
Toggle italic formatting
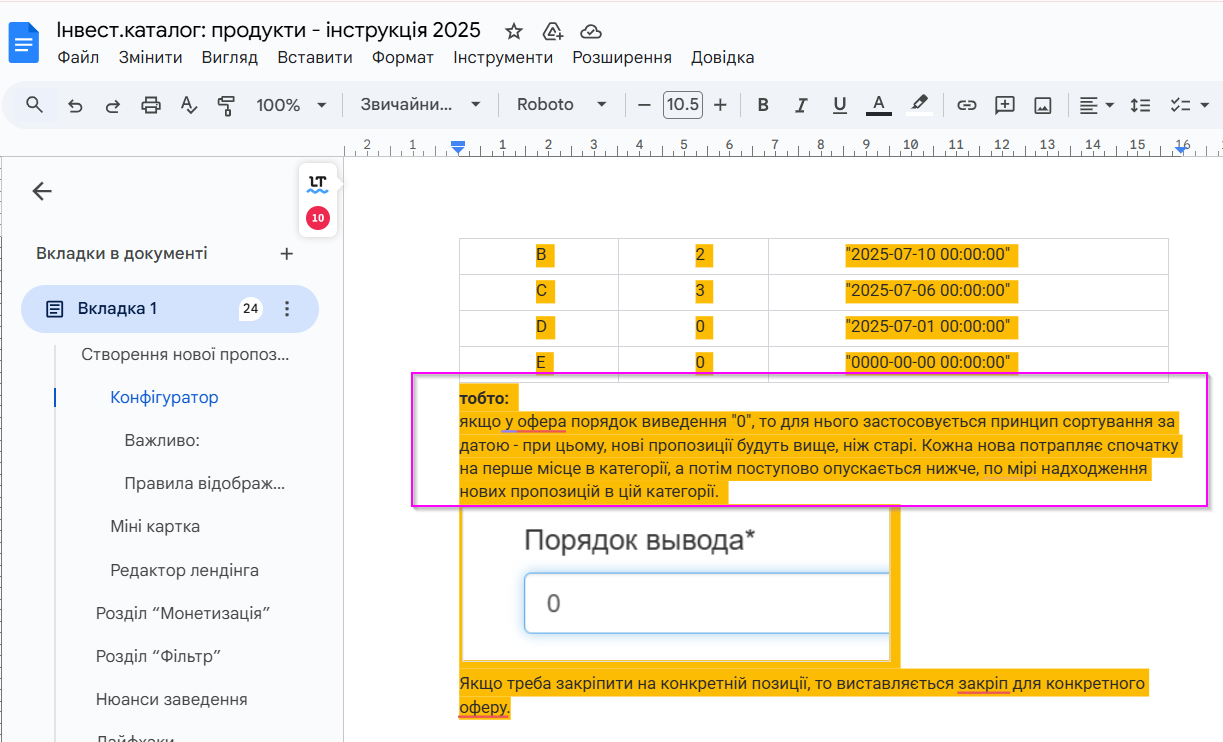801,105
